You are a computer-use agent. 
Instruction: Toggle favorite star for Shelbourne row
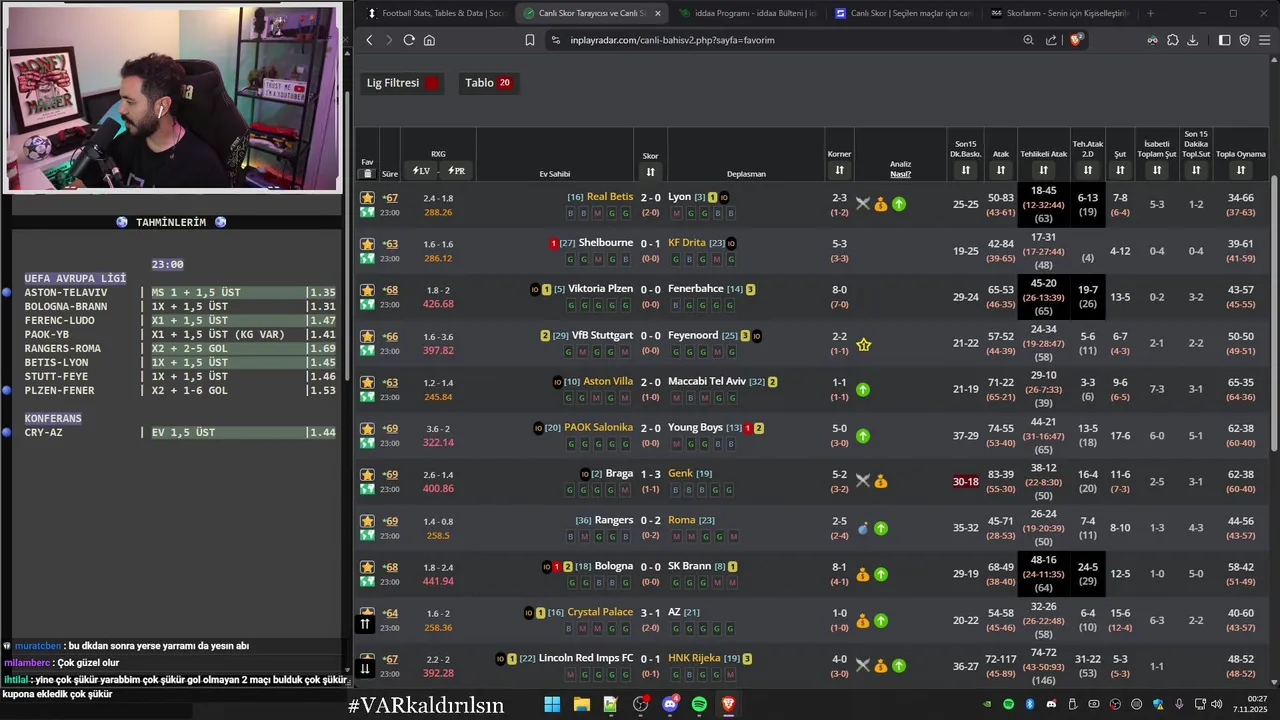click(367, 244)
